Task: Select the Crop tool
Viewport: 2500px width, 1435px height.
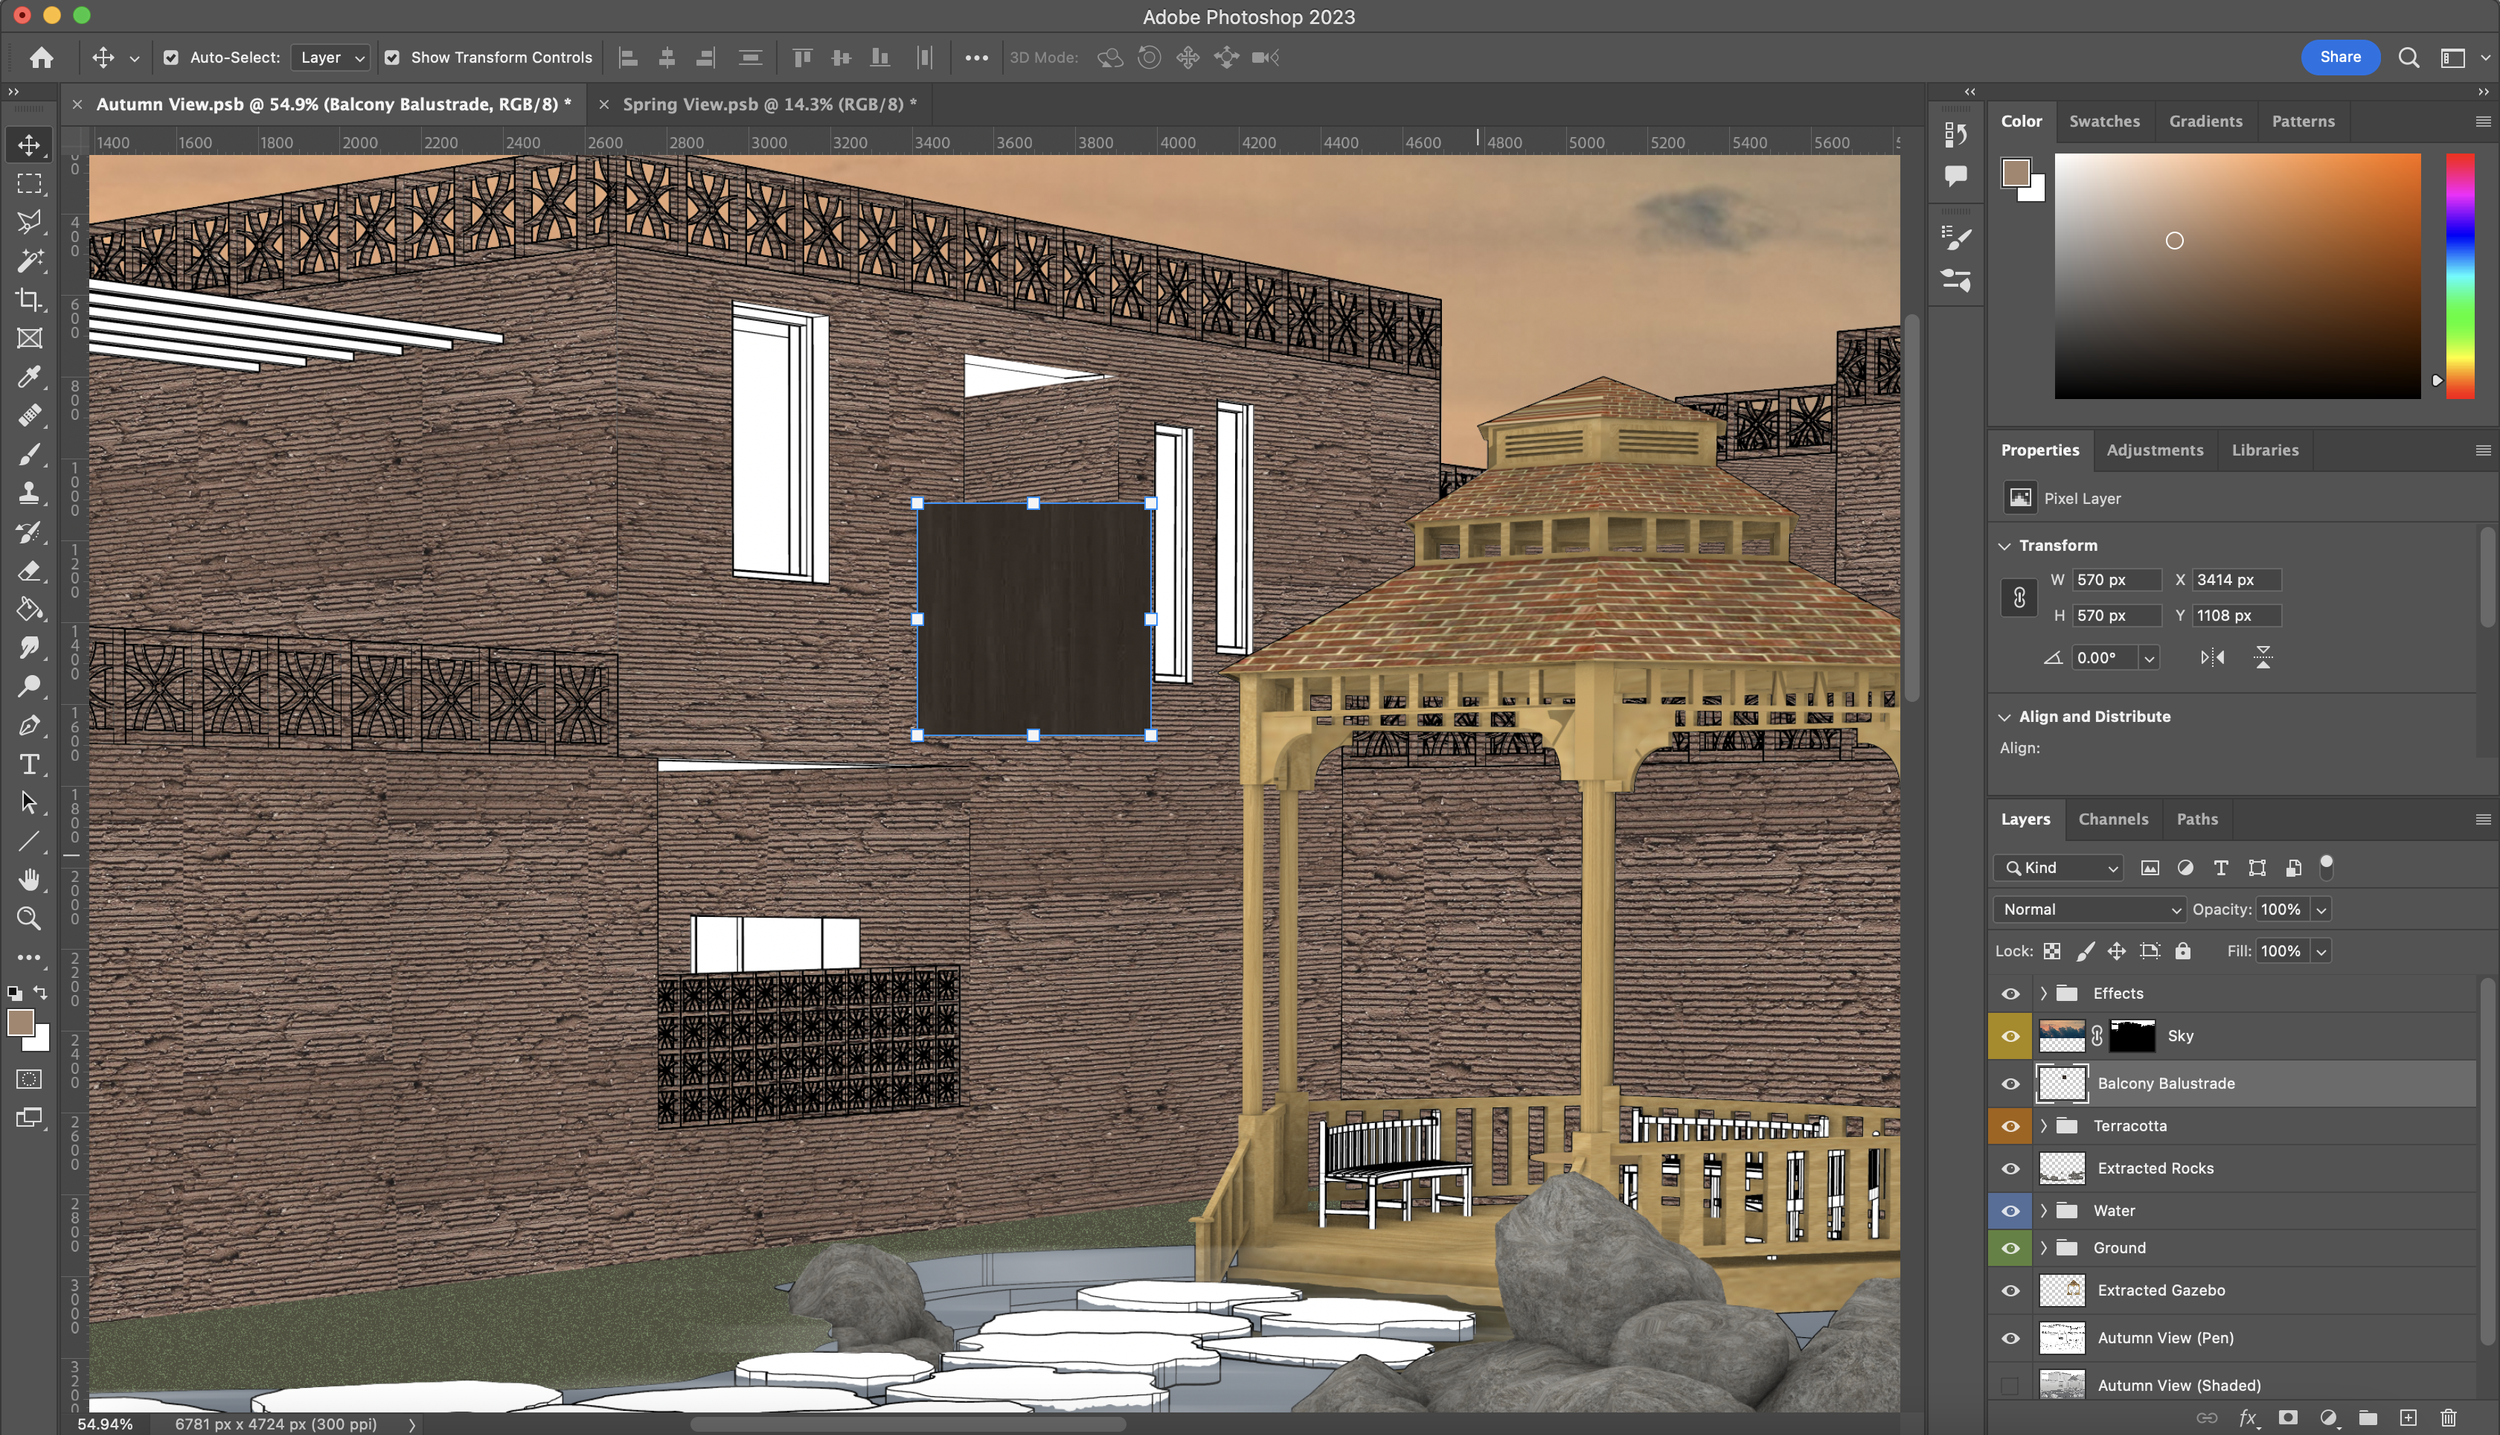Action: [29, 300]
